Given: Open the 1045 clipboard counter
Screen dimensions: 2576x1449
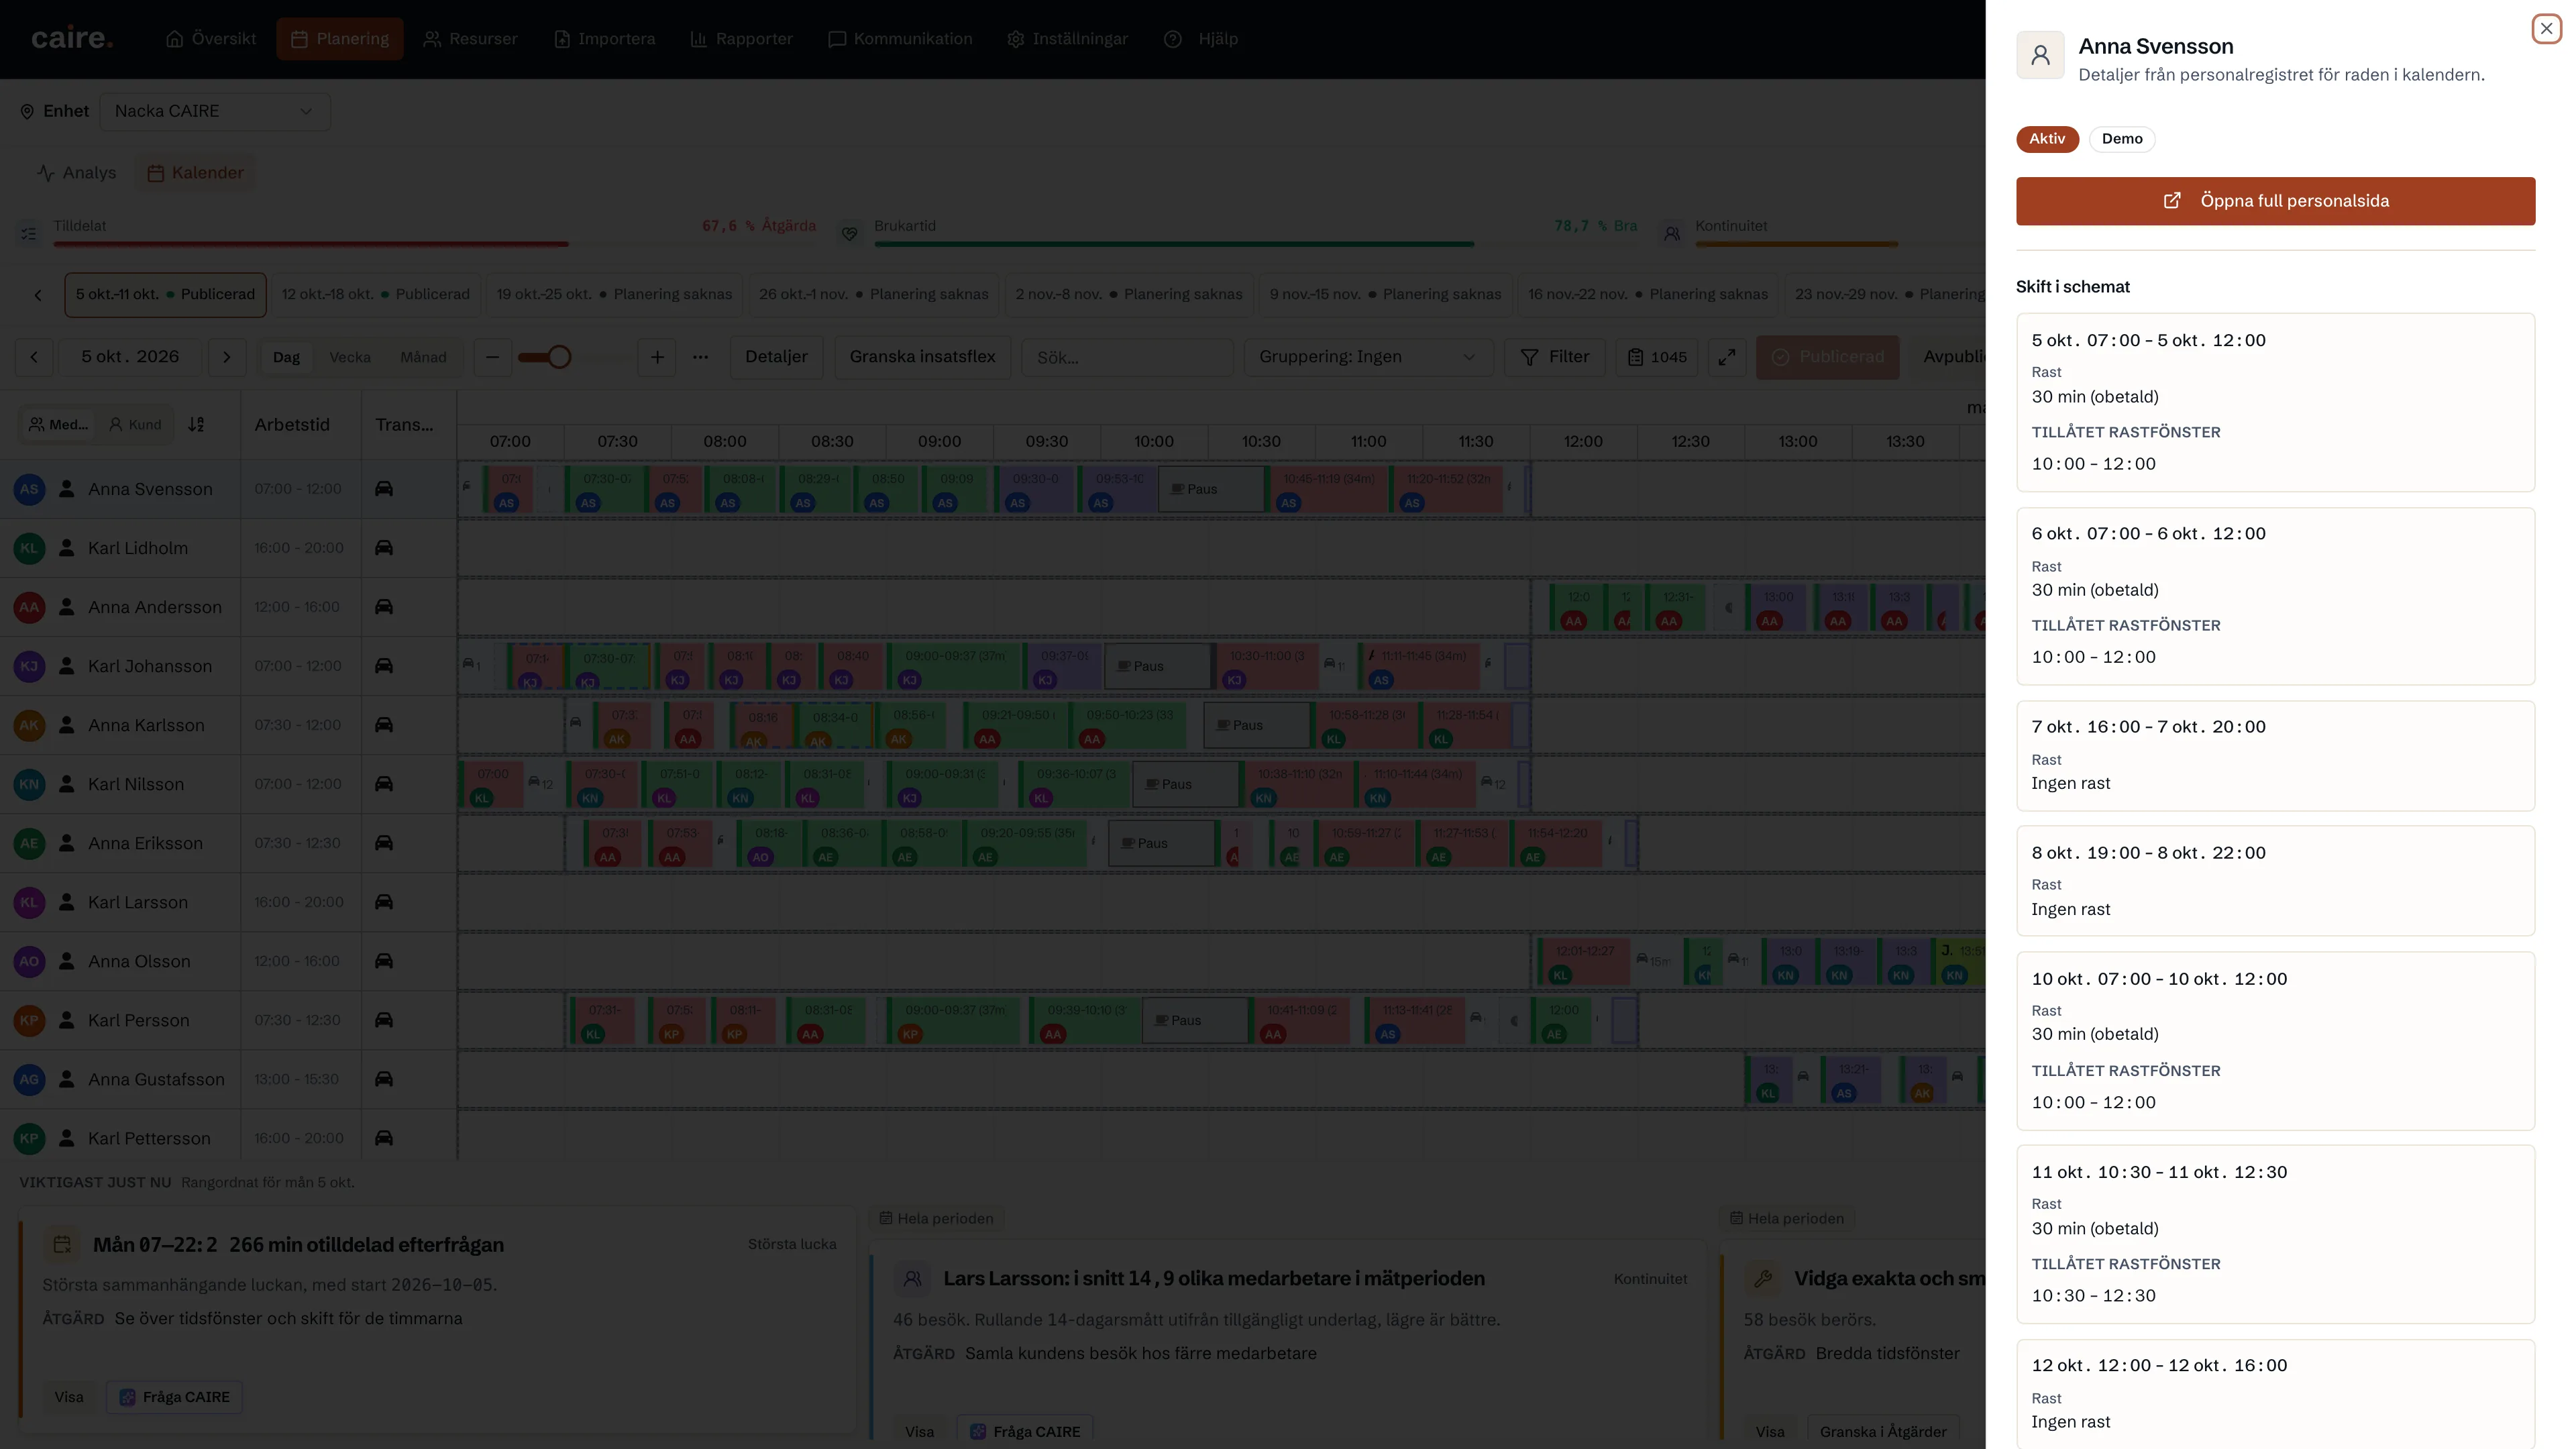Looking at the screenshot, I should pyautogui.click(x=1657, y=357).
